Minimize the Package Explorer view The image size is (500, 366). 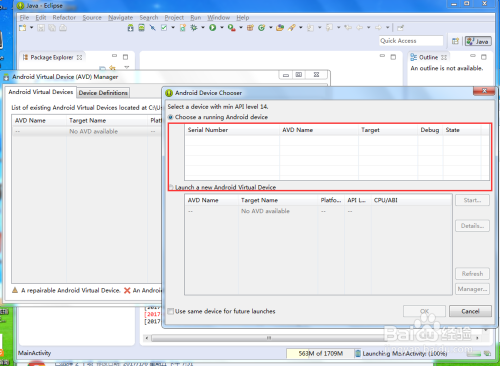click(114, 56)
